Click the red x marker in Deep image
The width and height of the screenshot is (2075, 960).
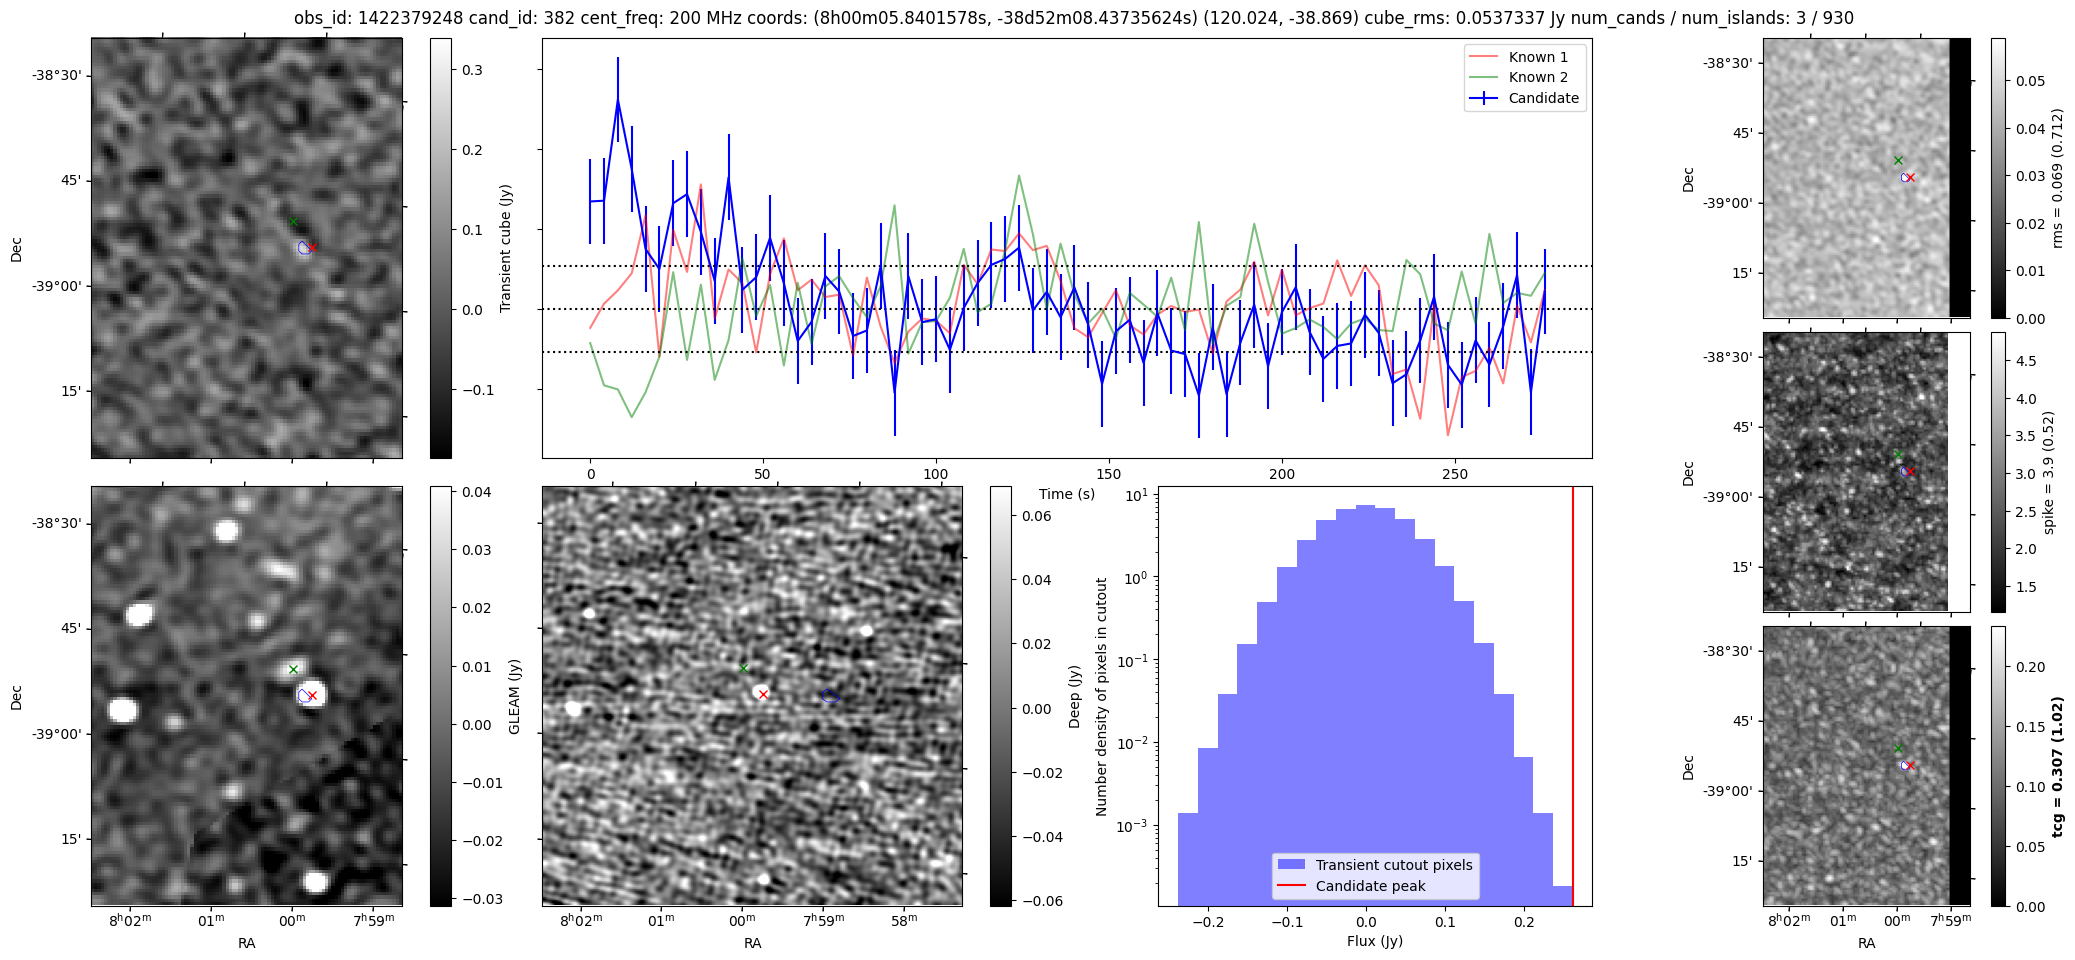pos(763,694)
